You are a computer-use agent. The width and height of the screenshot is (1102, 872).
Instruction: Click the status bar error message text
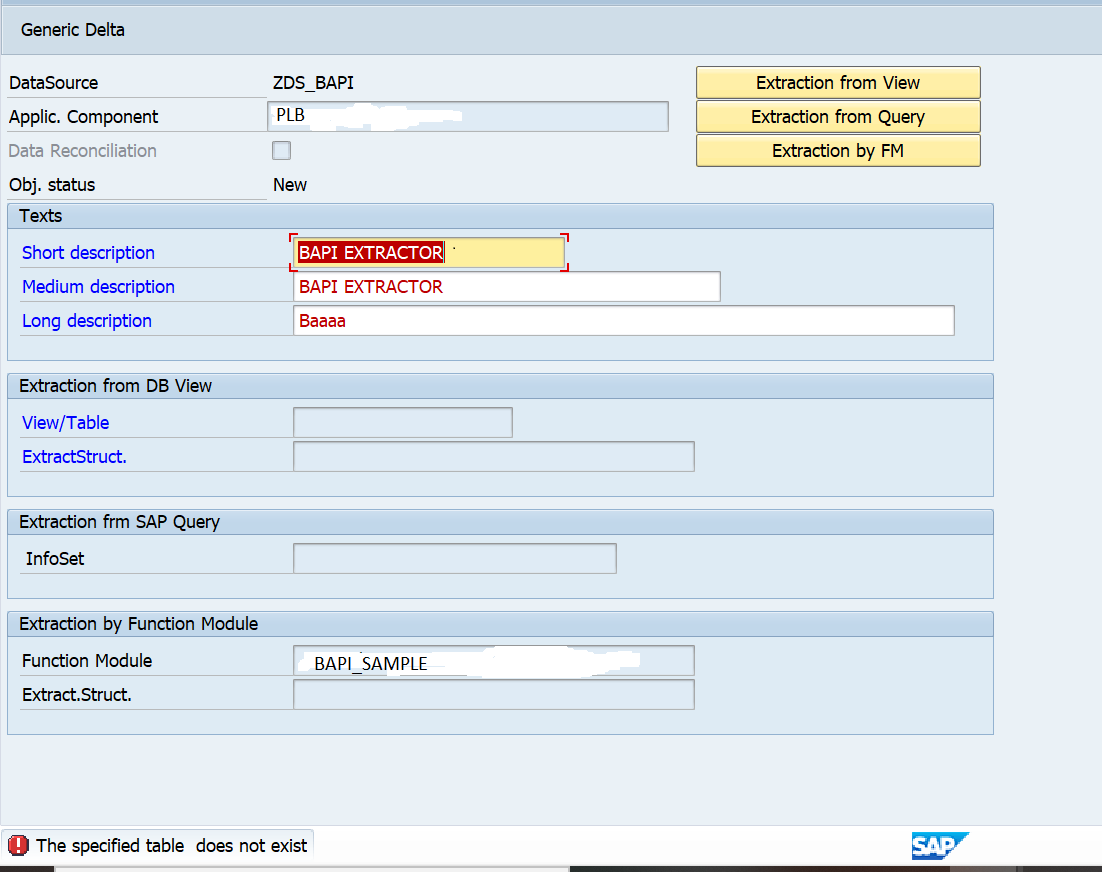[171, 845]
